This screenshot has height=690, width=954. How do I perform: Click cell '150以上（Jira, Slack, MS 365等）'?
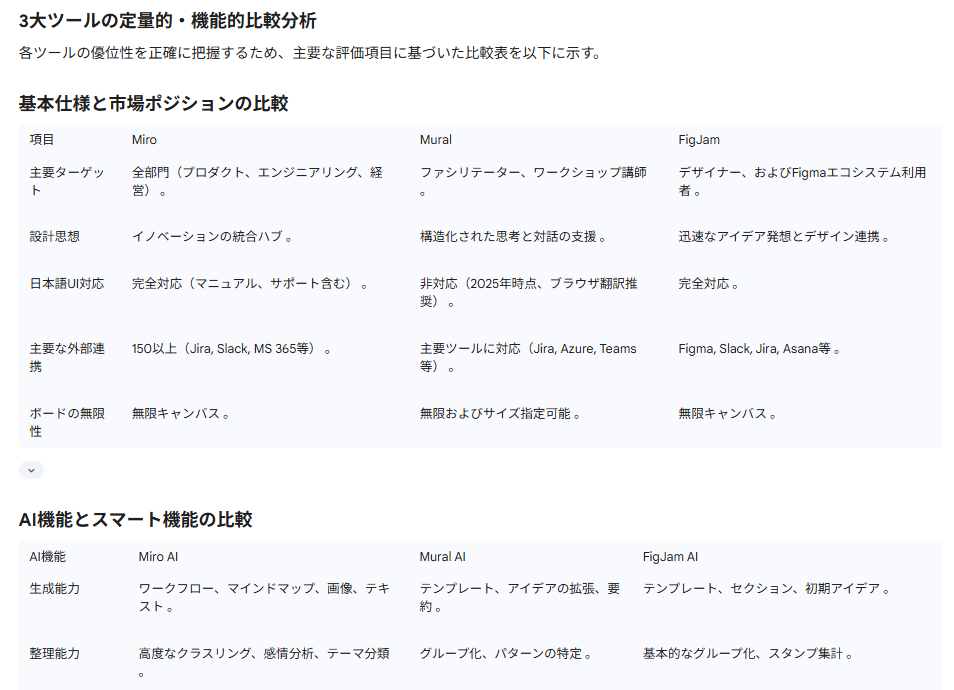coord(231,349)
